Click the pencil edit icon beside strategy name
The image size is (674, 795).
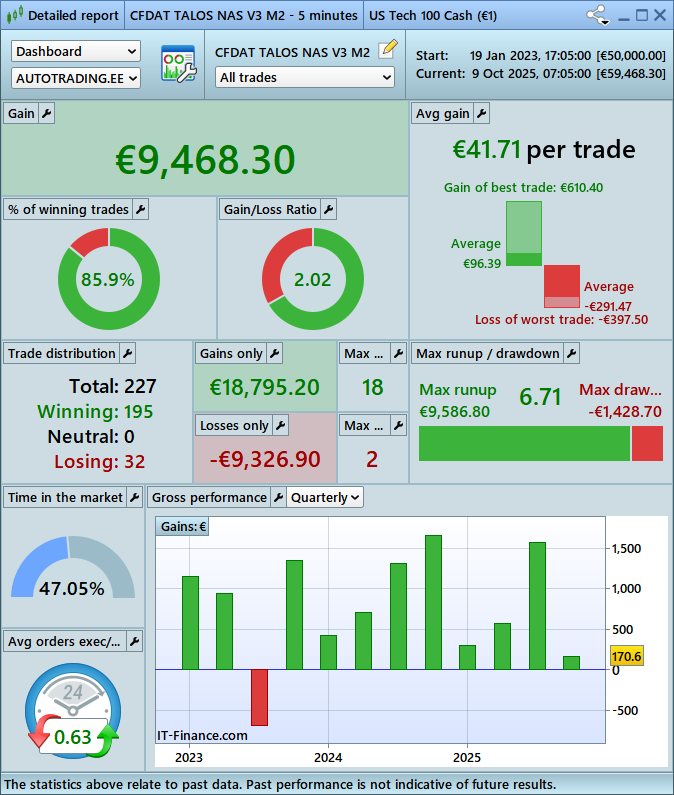[388, 51]
